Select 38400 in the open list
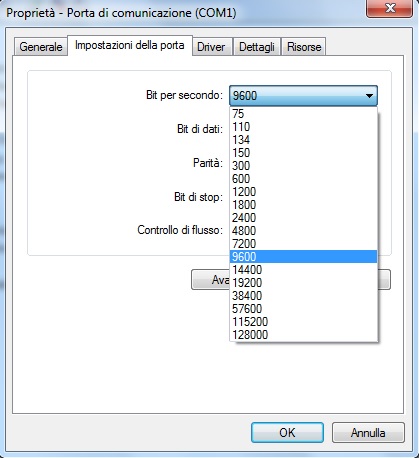The width and height of the screenshot is (419, 458). 304,296
